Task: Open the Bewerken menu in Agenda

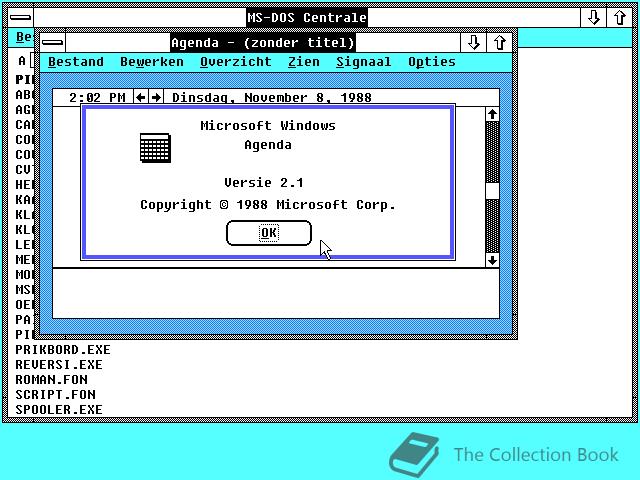Action: (152, 62)
